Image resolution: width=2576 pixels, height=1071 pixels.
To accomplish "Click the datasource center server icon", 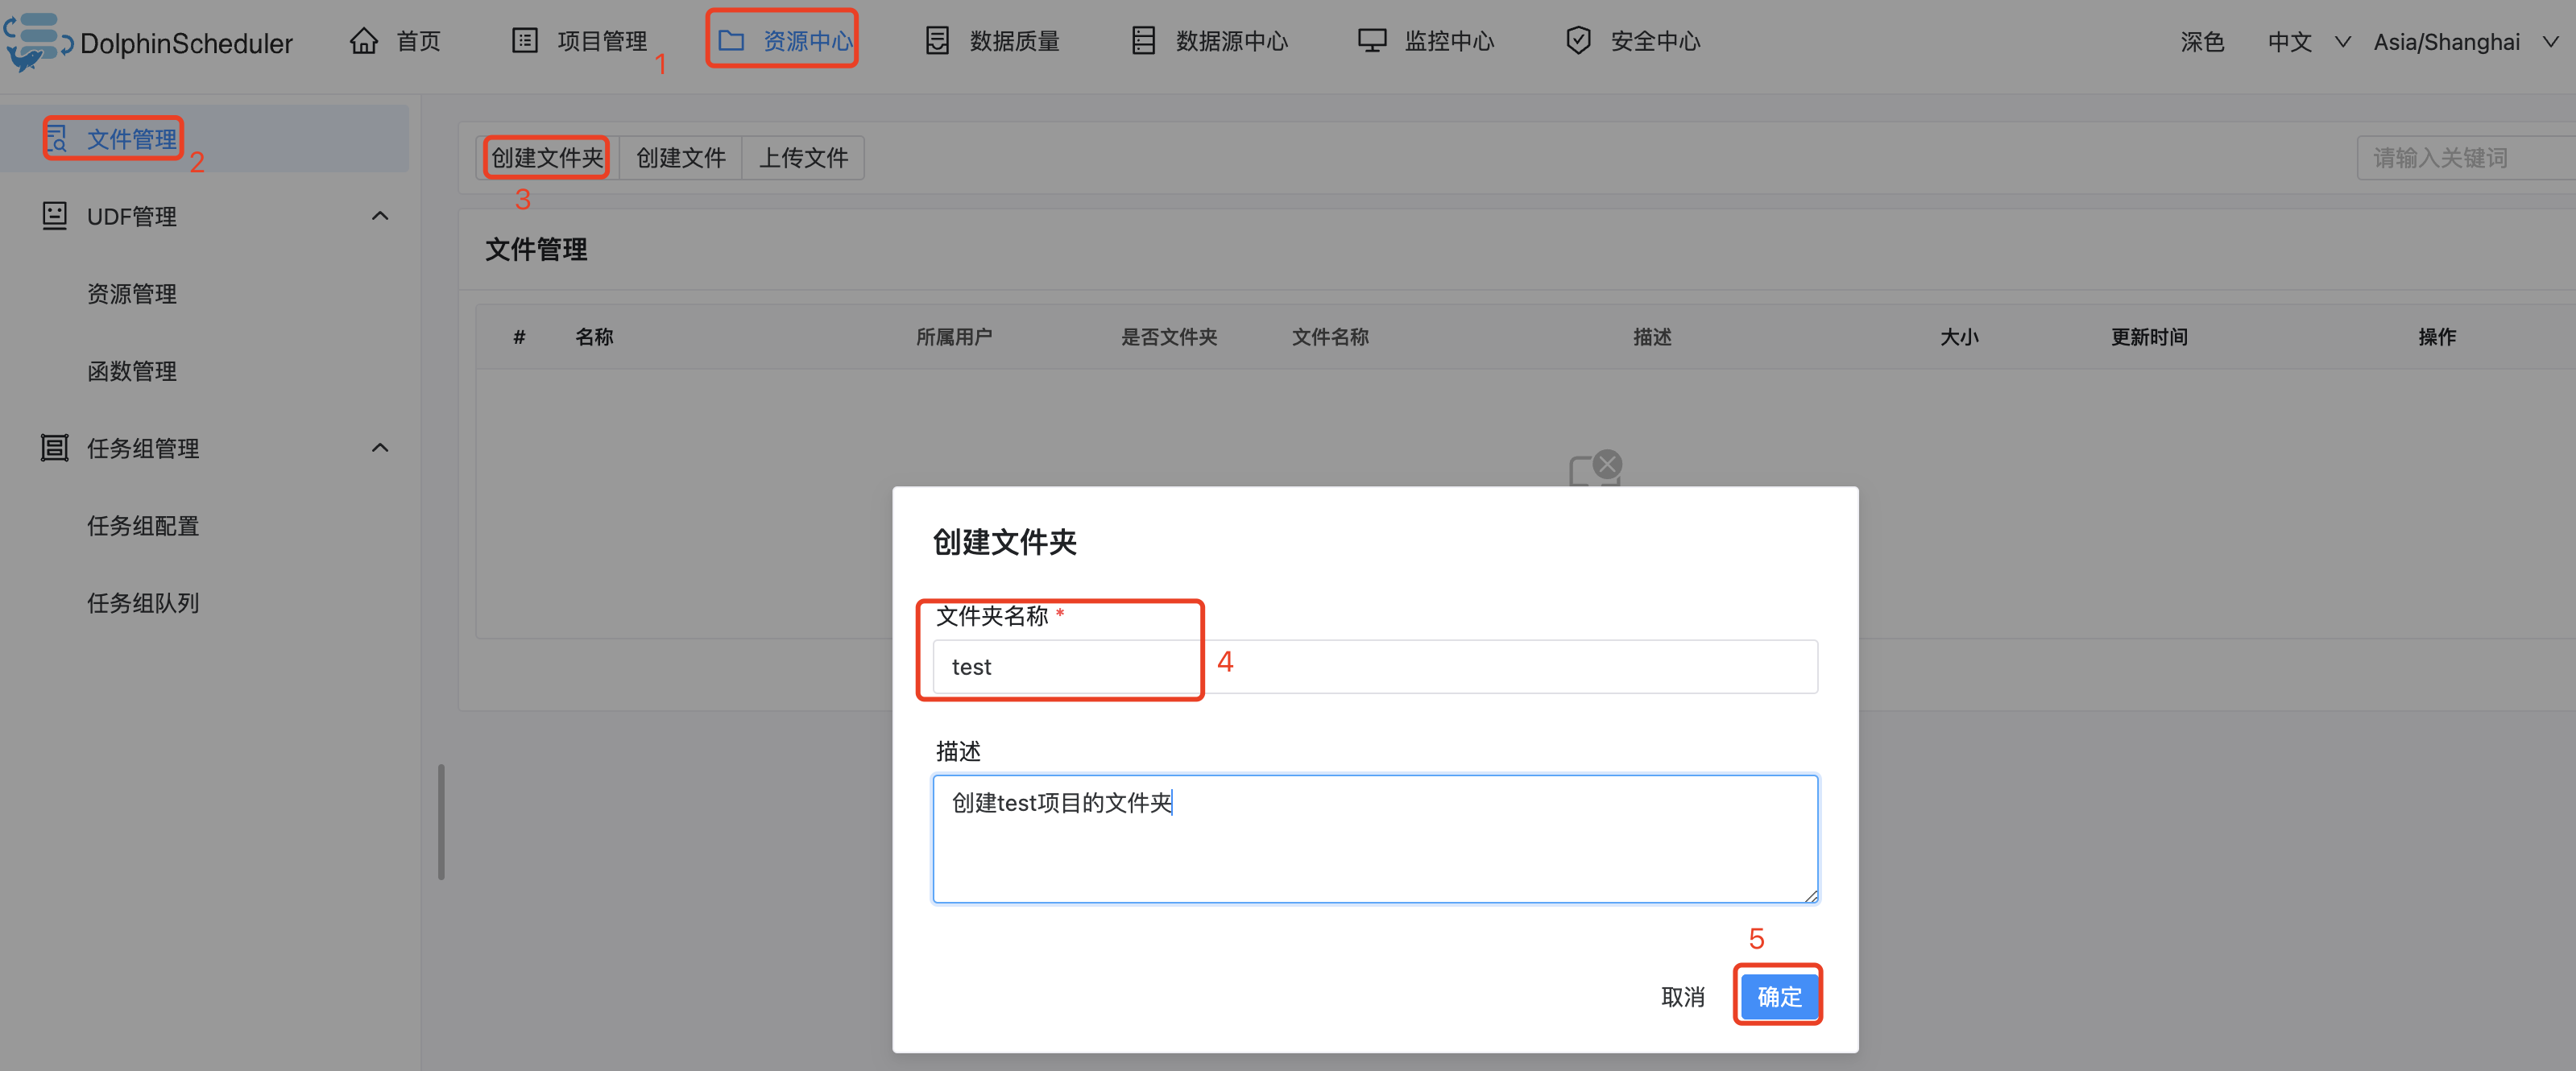I will pos(1143,41).
